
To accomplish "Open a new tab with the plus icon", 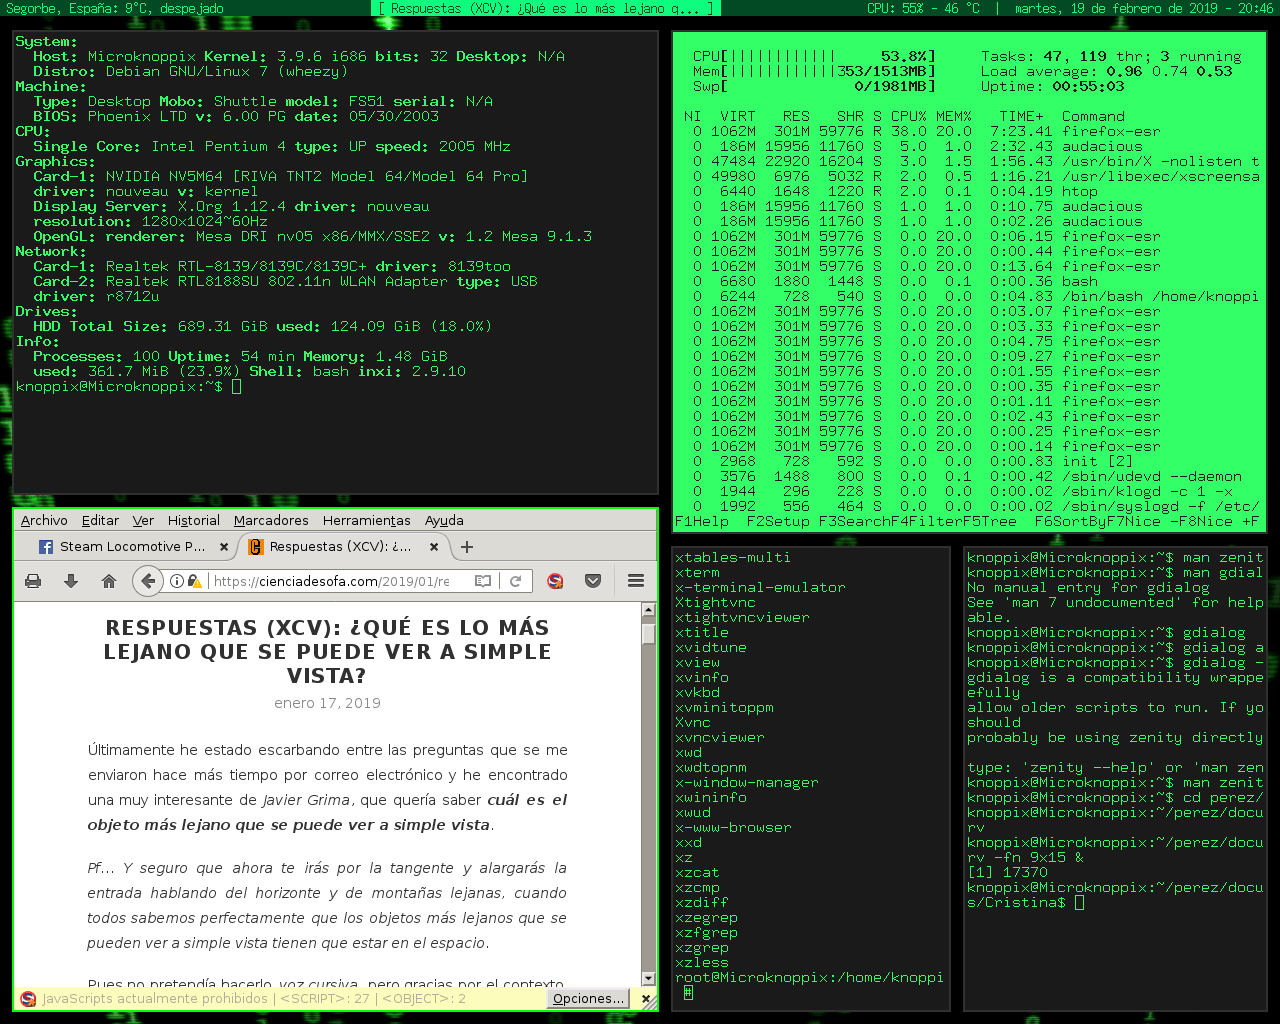I will (467, 547).
